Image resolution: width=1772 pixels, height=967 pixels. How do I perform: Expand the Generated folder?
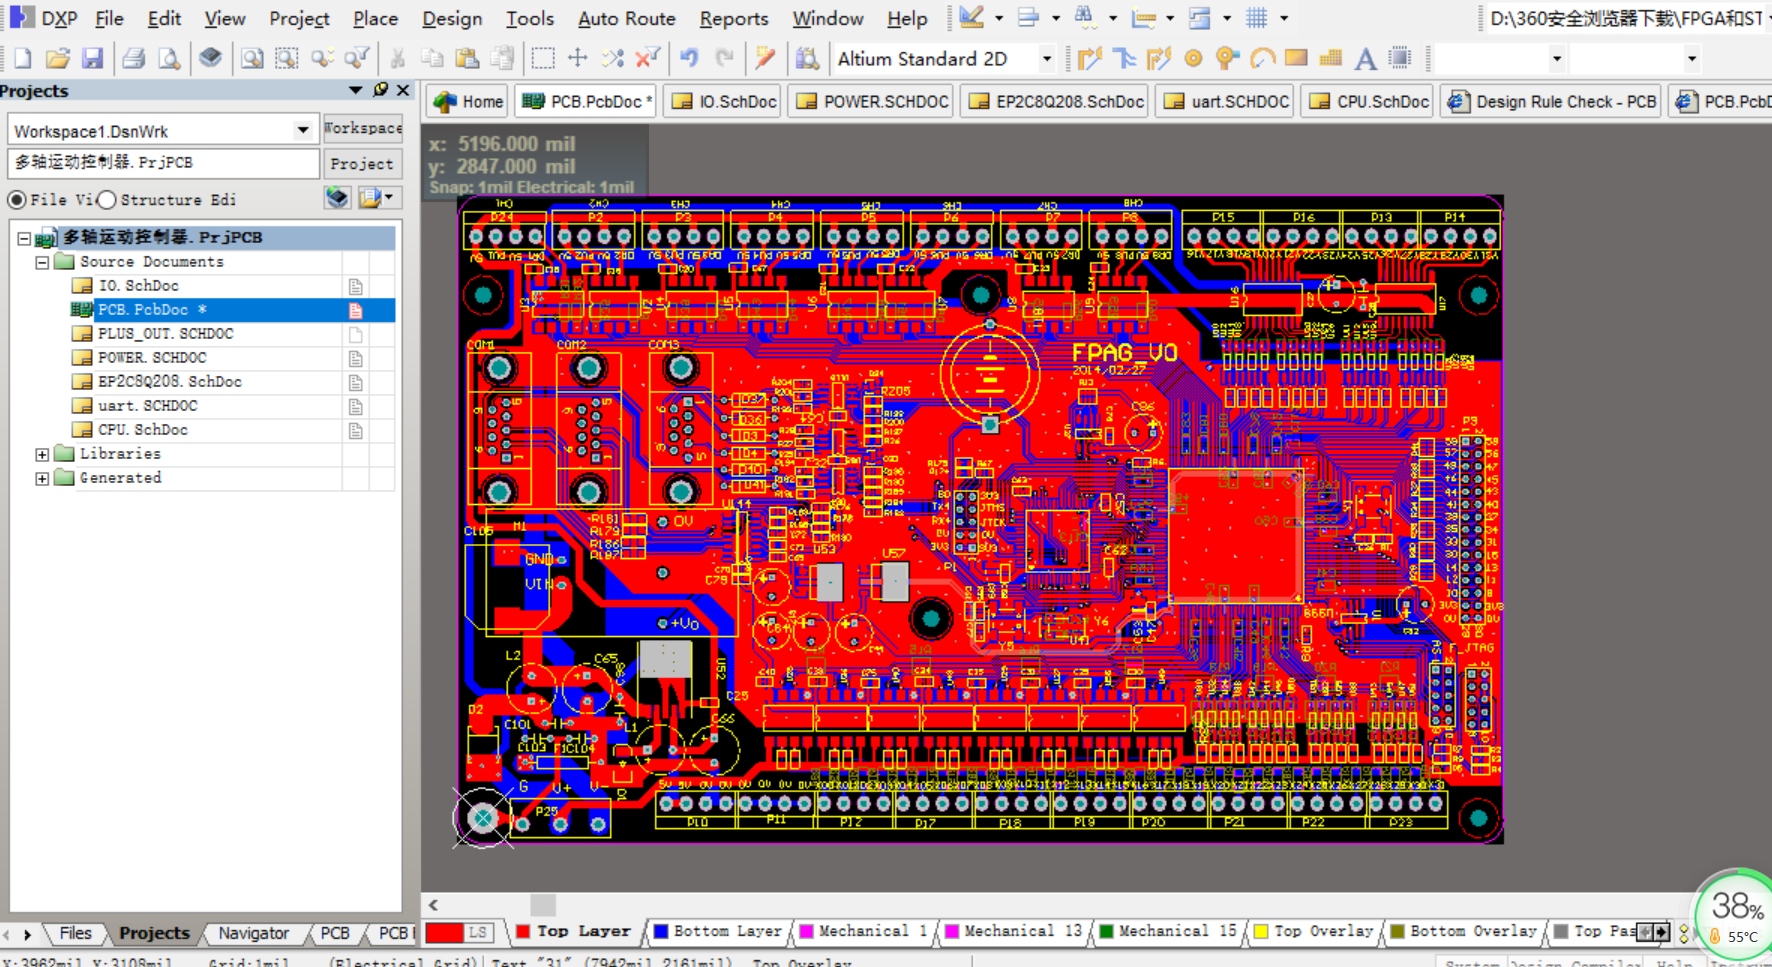tap(42, 478)
